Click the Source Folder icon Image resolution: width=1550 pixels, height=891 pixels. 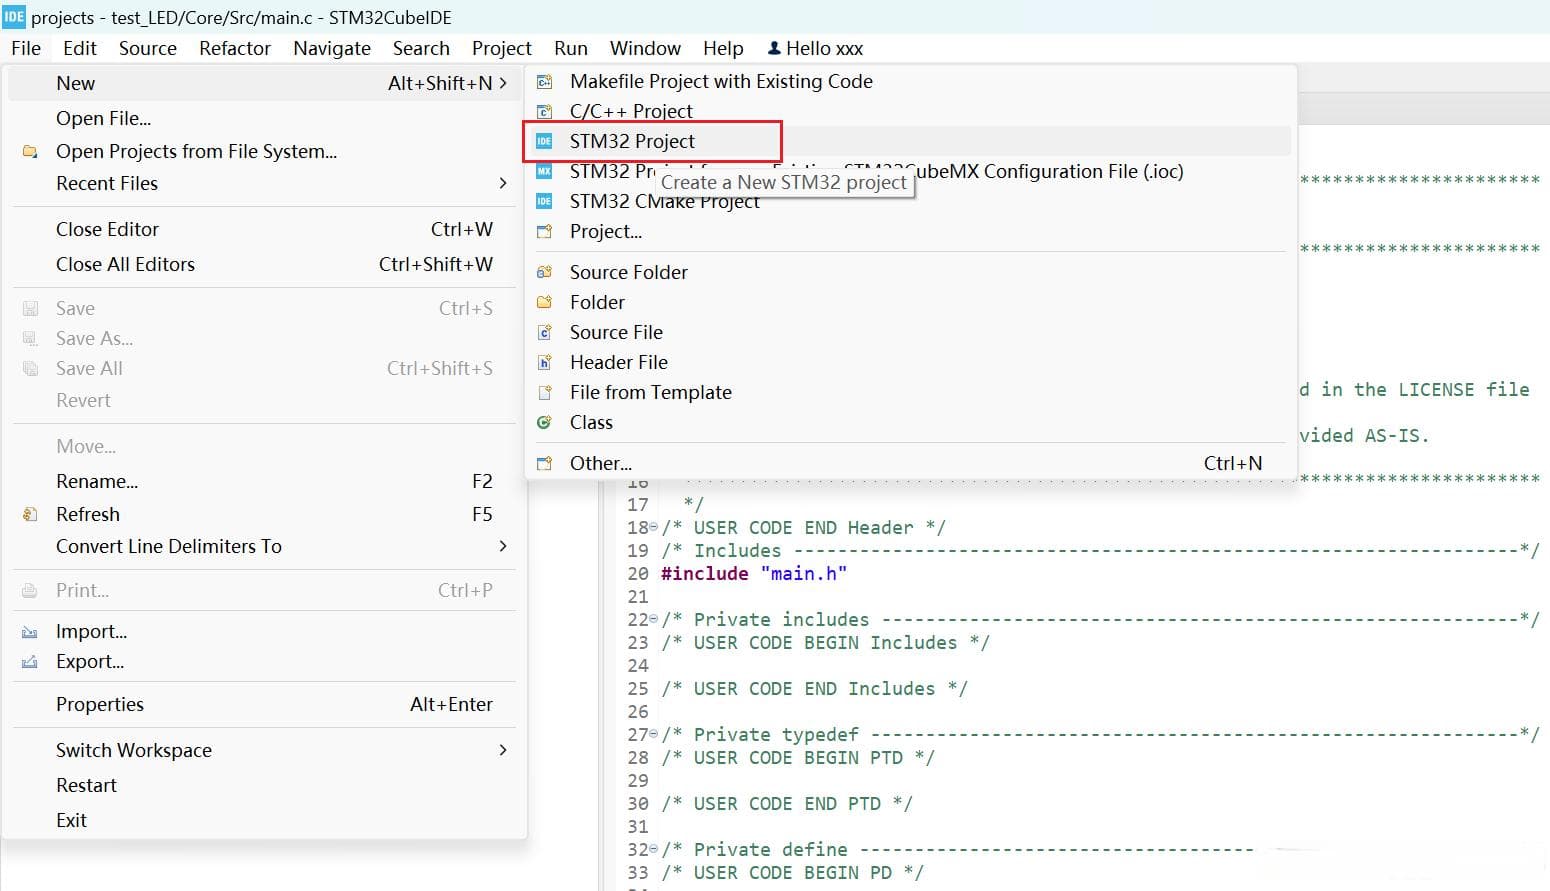coord(544,272)
